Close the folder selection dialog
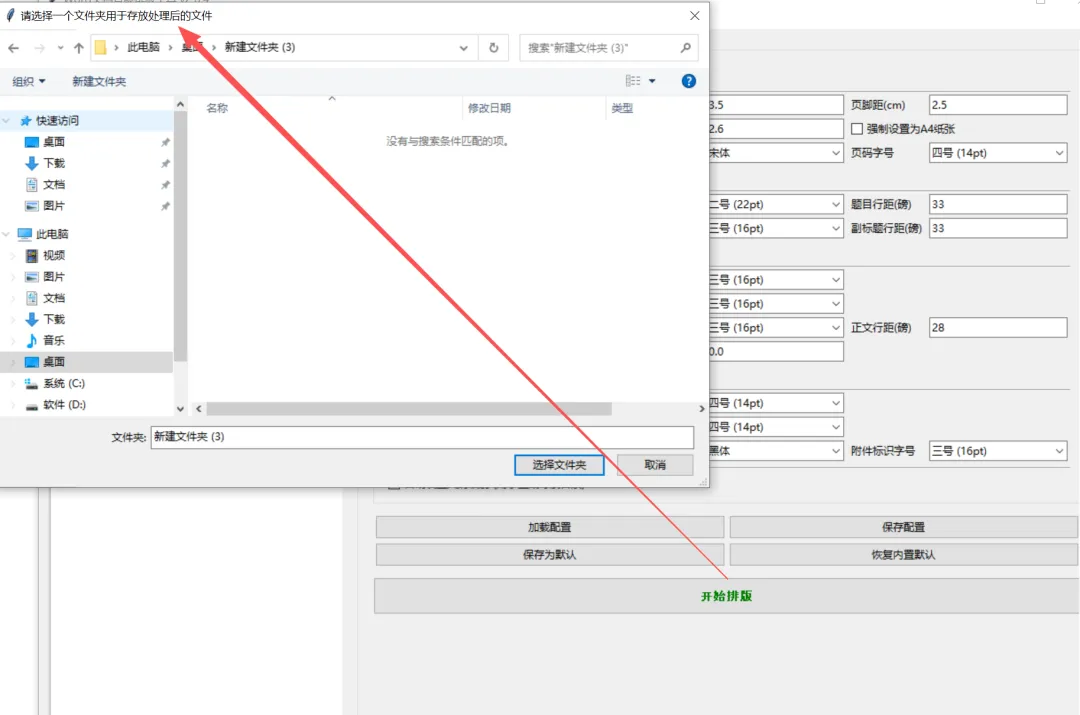 click(694, 15)
